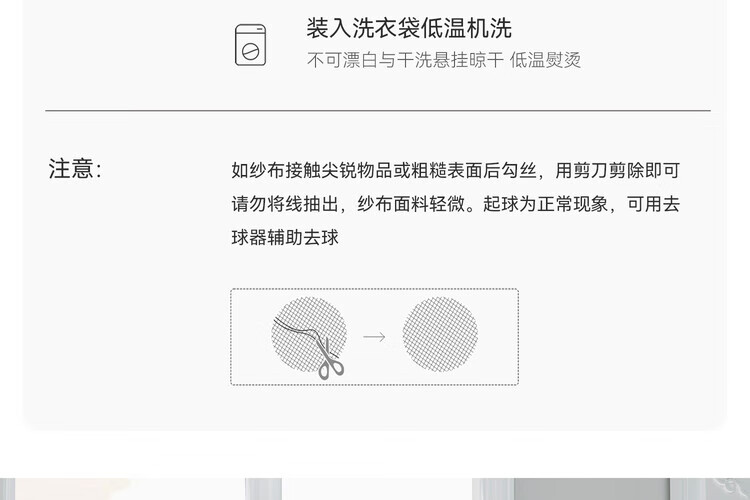Click the horizontal divider line

[x=378, y=111]
